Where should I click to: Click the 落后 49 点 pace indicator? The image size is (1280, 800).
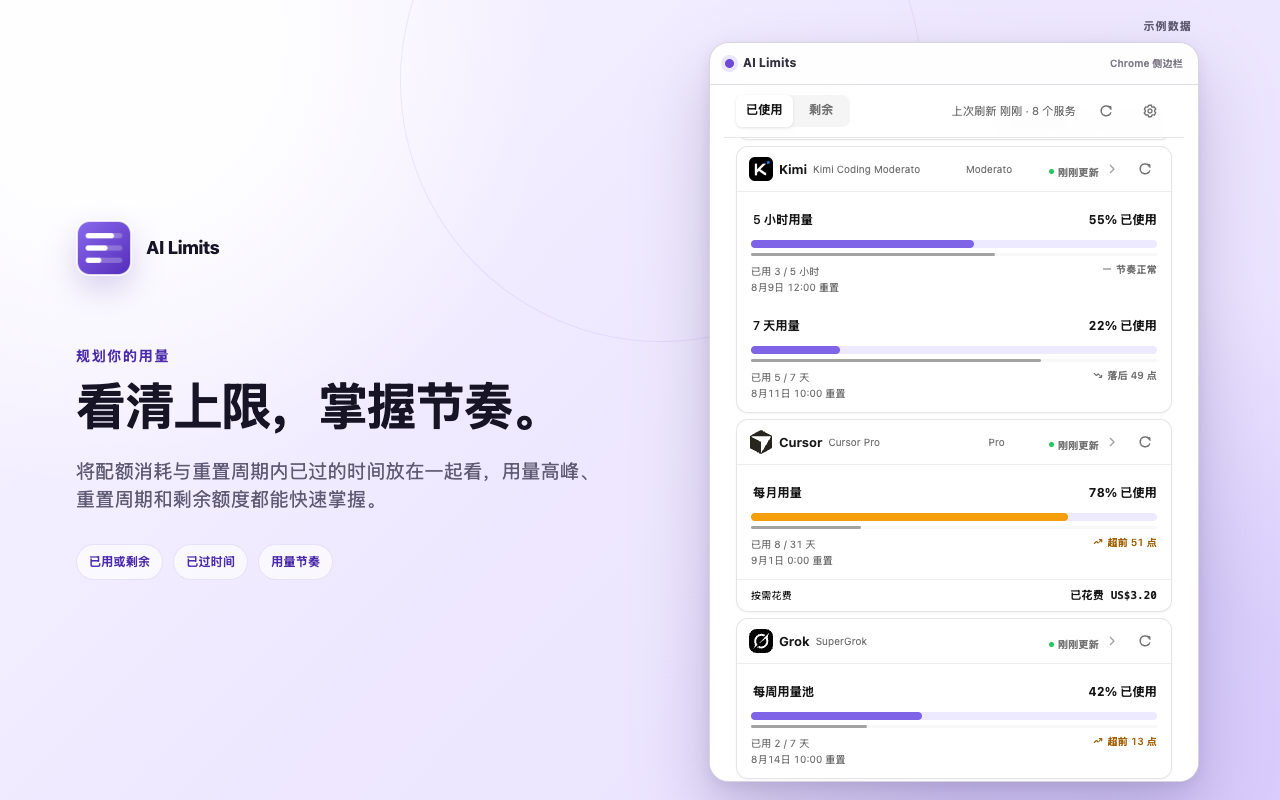tap(1125, 375)
